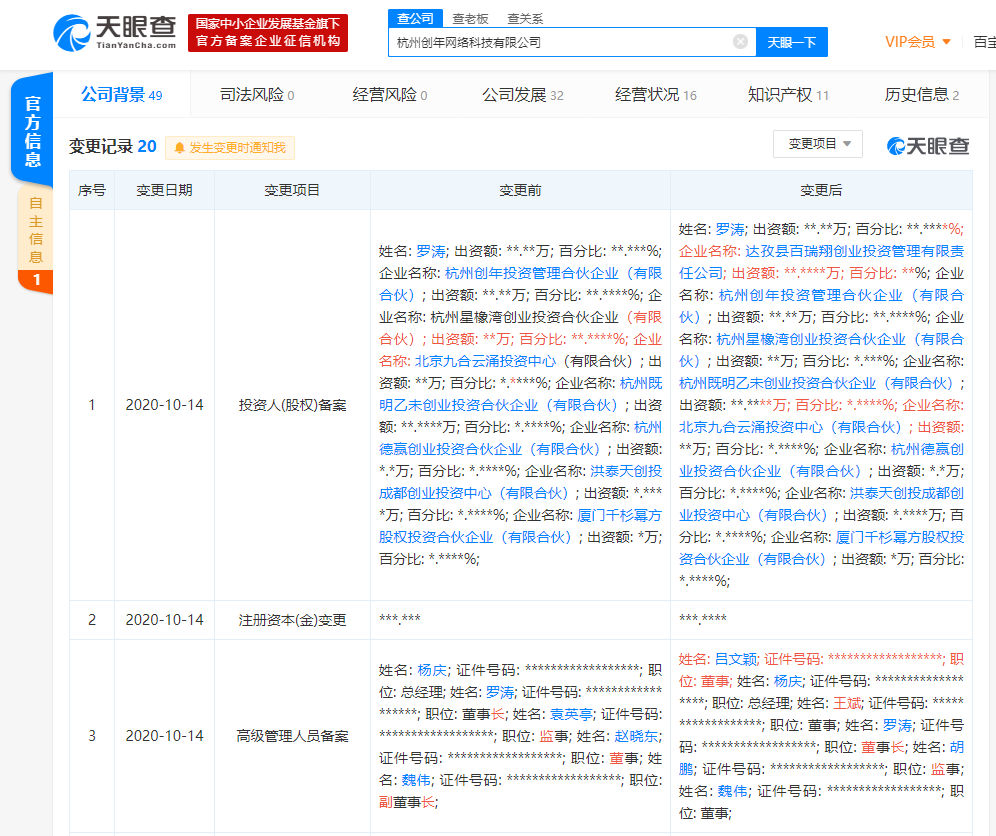Clear the search box with the X icon
Screen dimensions: 996x836
(740, 42)
